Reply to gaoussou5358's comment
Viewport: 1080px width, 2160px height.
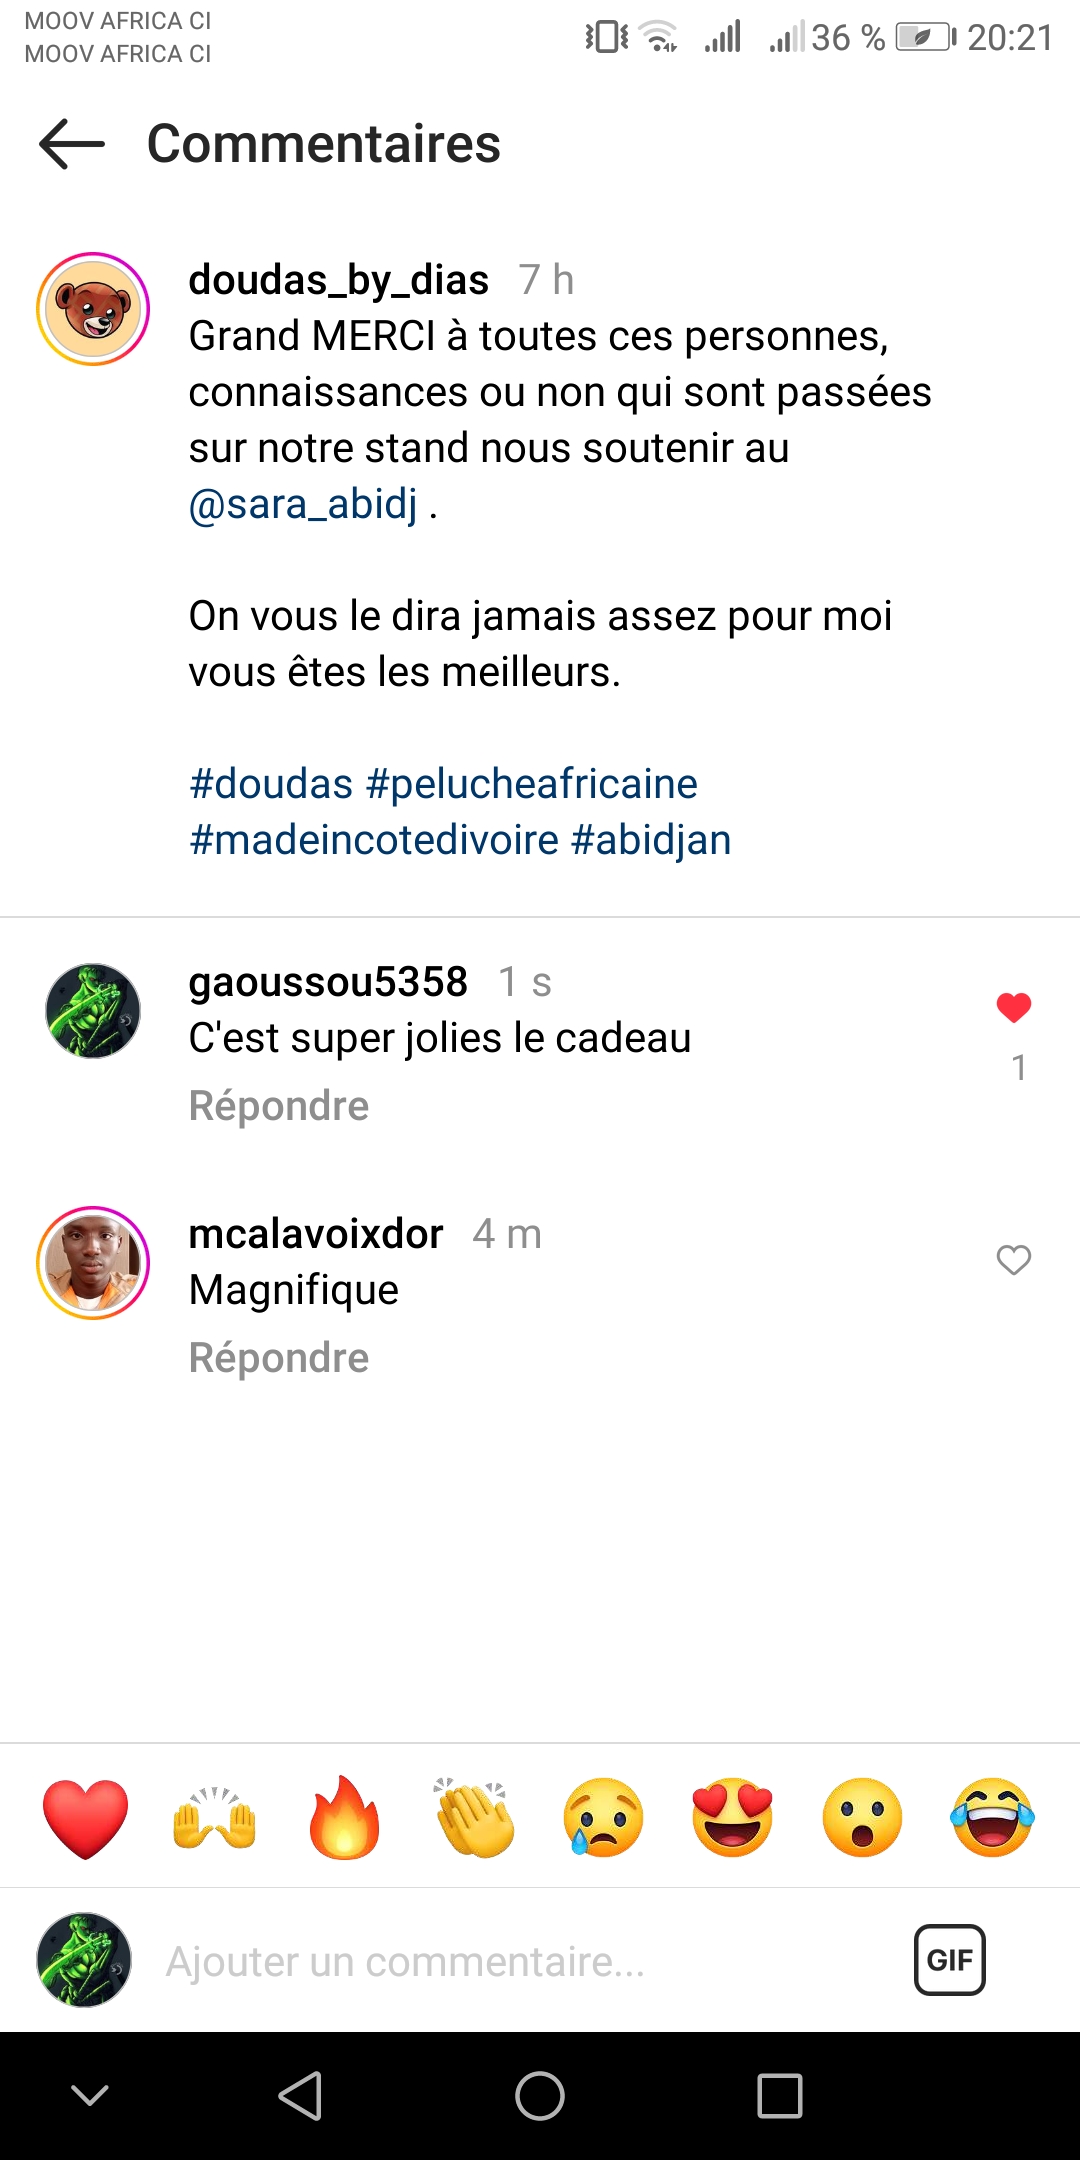pyautogui.click(x=279, y=1106)
